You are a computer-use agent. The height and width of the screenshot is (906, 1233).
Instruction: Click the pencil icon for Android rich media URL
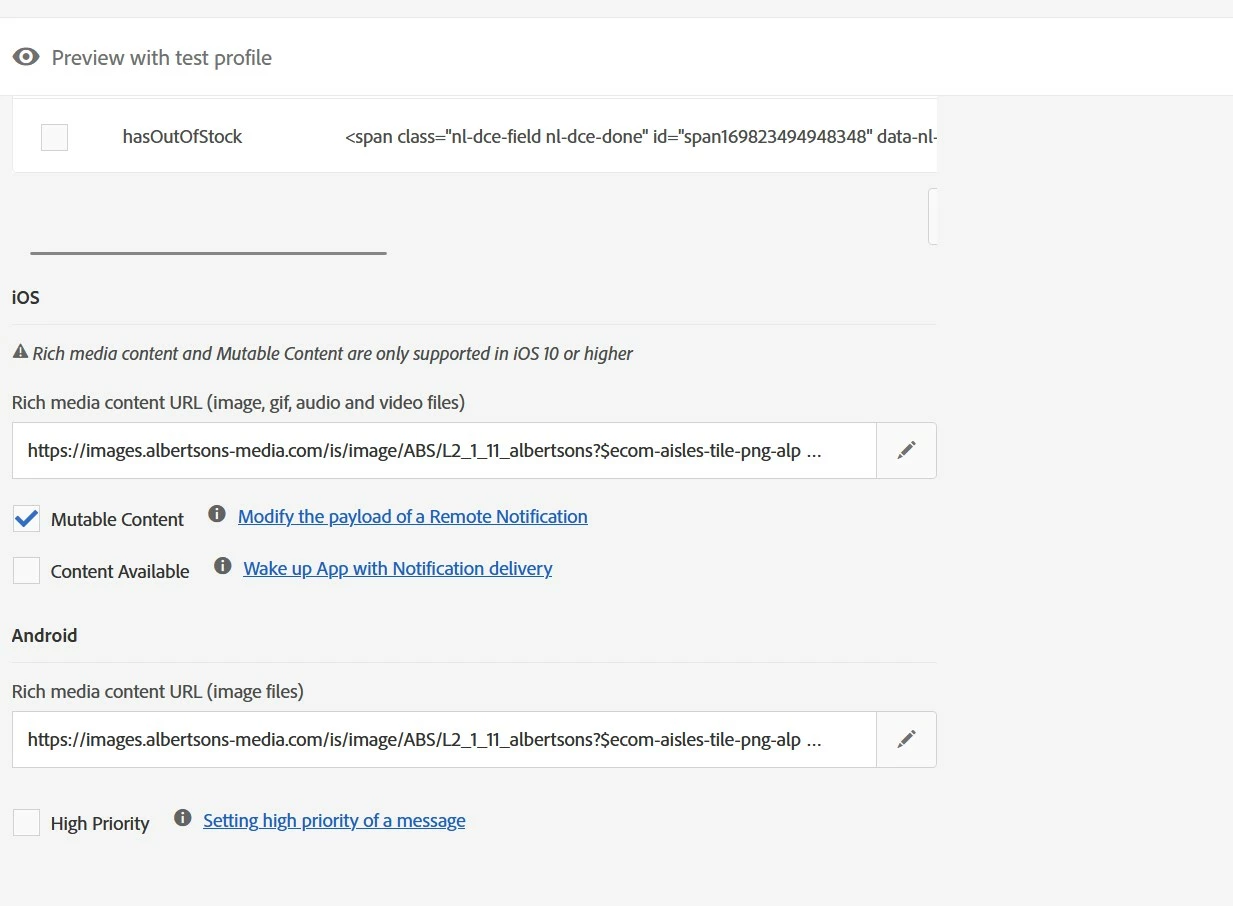[906, 739]
